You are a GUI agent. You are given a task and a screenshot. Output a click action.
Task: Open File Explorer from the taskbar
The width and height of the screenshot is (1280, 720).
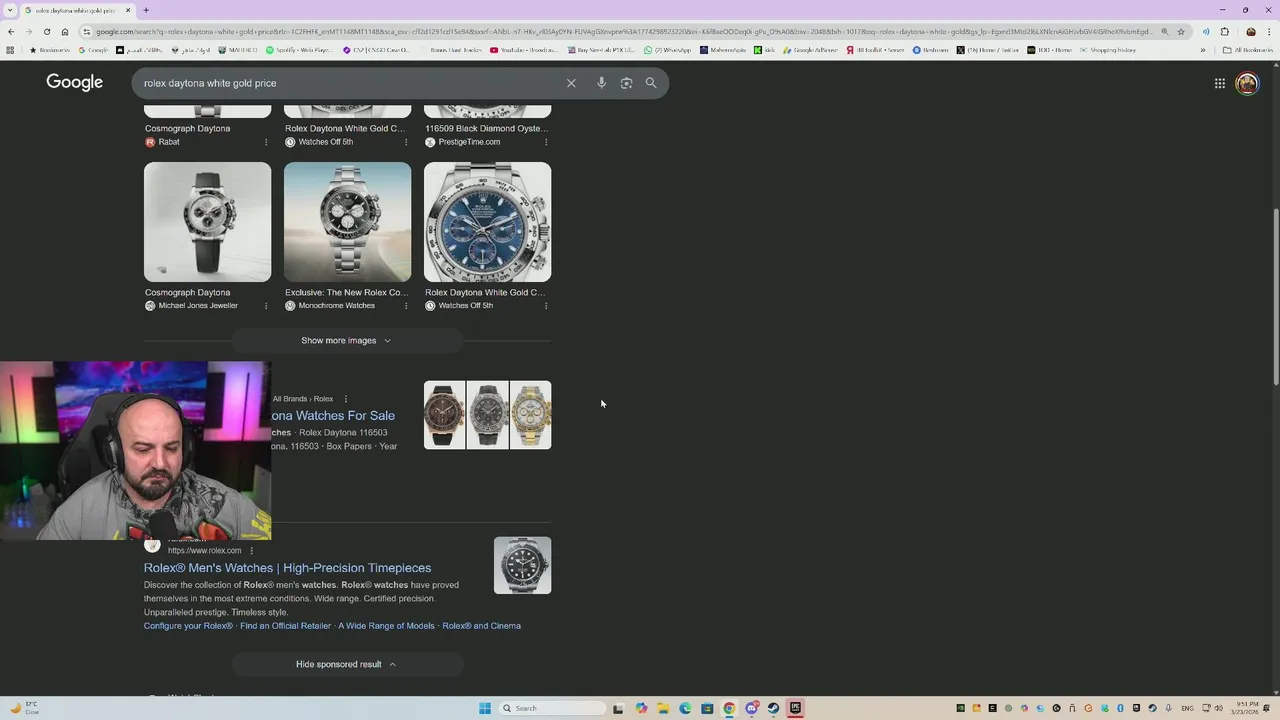(663, 708)
